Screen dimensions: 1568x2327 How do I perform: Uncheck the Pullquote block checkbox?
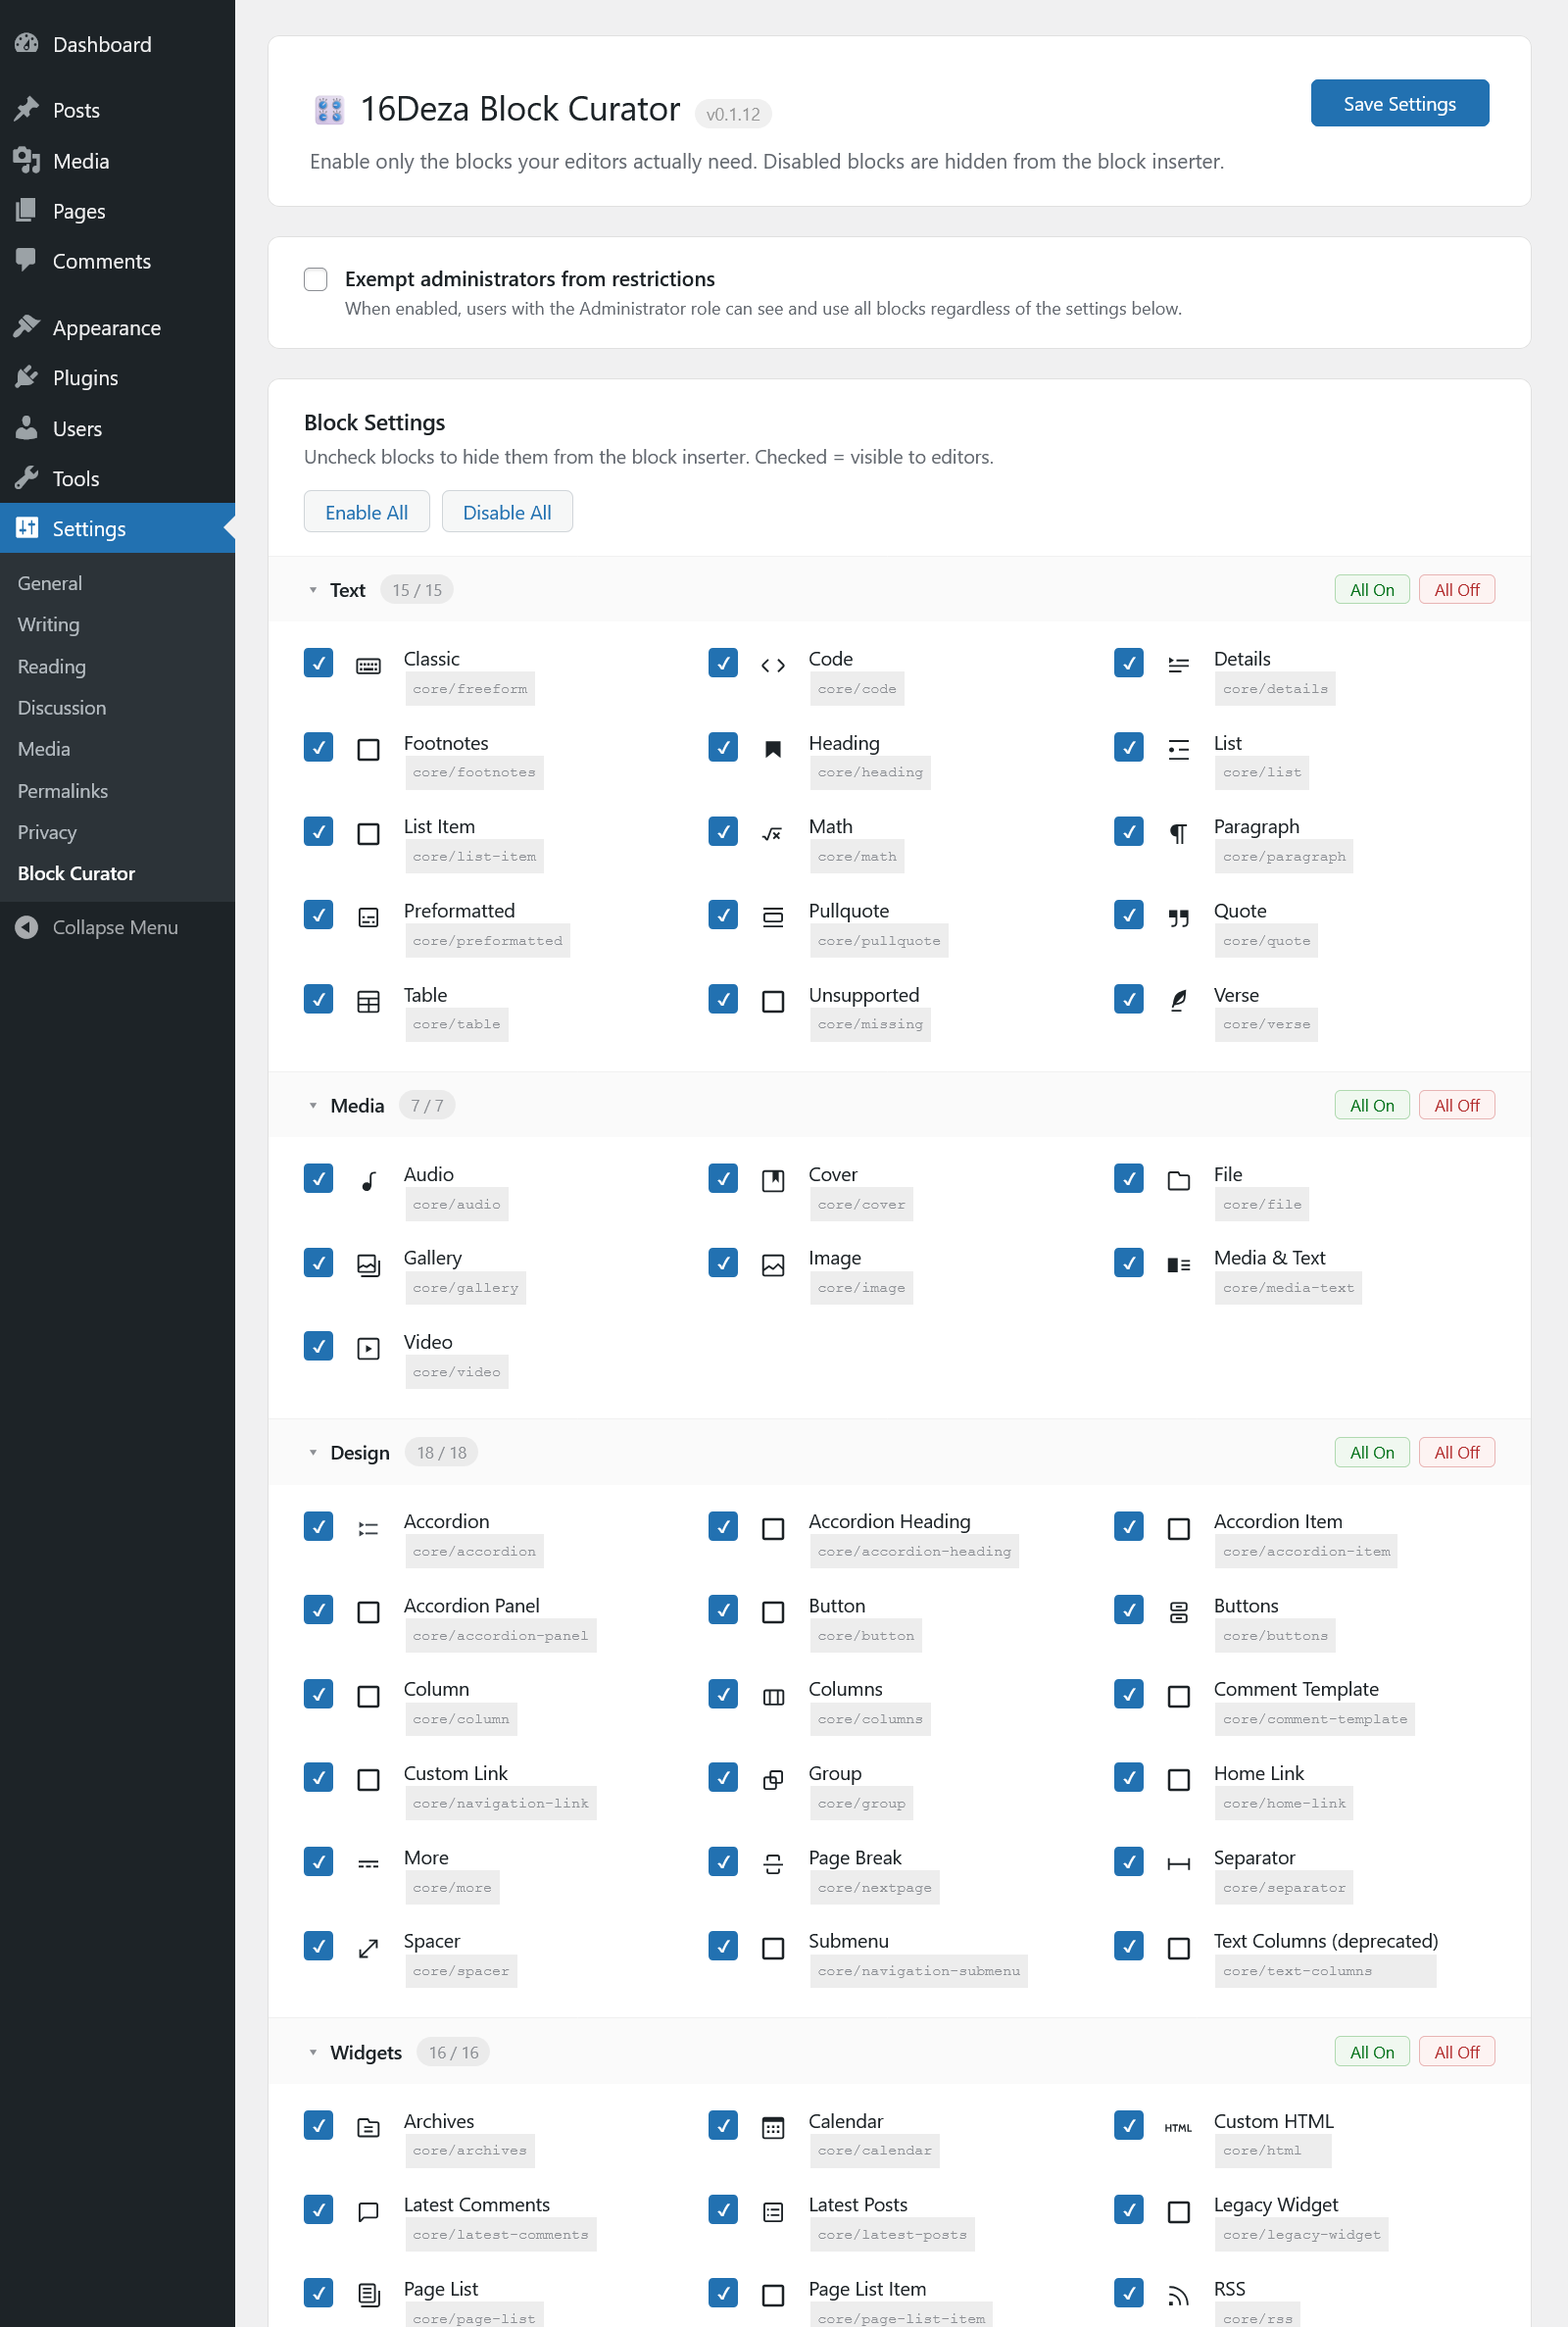point(723,915)
